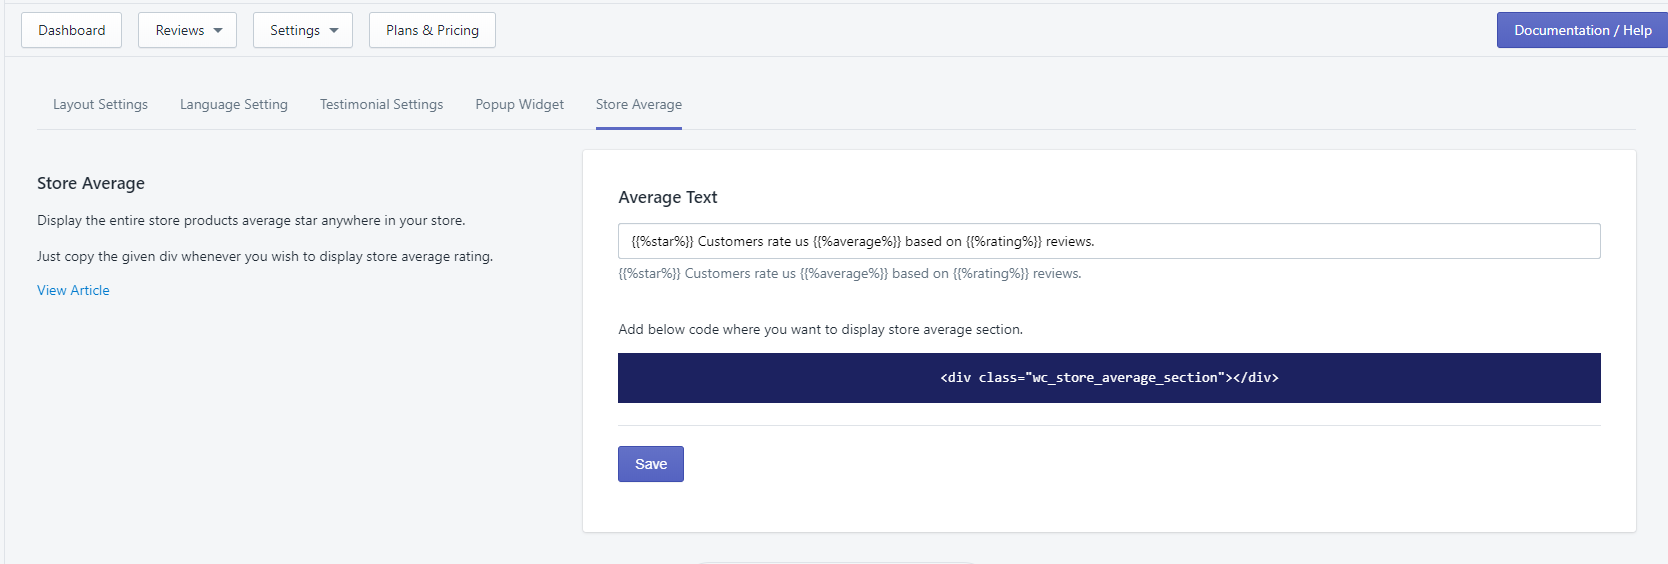Click the 'Display the entire store products' description
The width and height of the screenshot is (1668, 564).
(x=251, y=220)
